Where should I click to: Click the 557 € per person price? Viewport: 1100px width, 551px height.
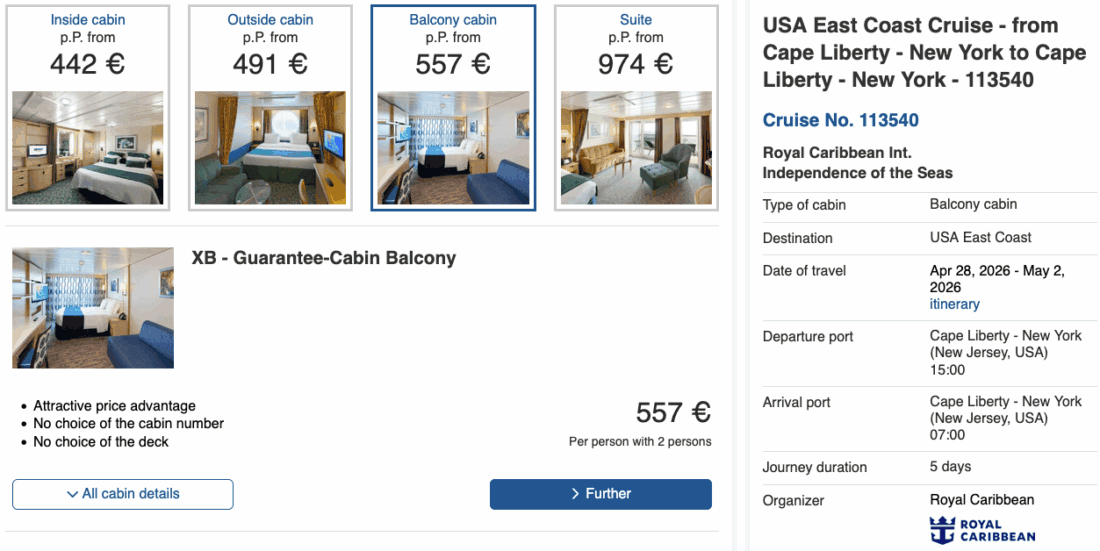tap(673, 412)
